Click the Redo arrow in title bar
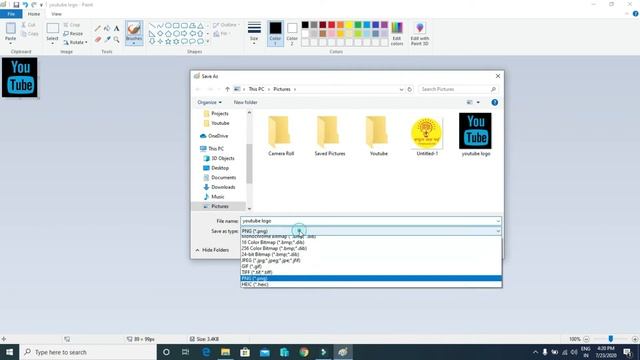Viewport: 640px width, 360px height. coord(34,5)
